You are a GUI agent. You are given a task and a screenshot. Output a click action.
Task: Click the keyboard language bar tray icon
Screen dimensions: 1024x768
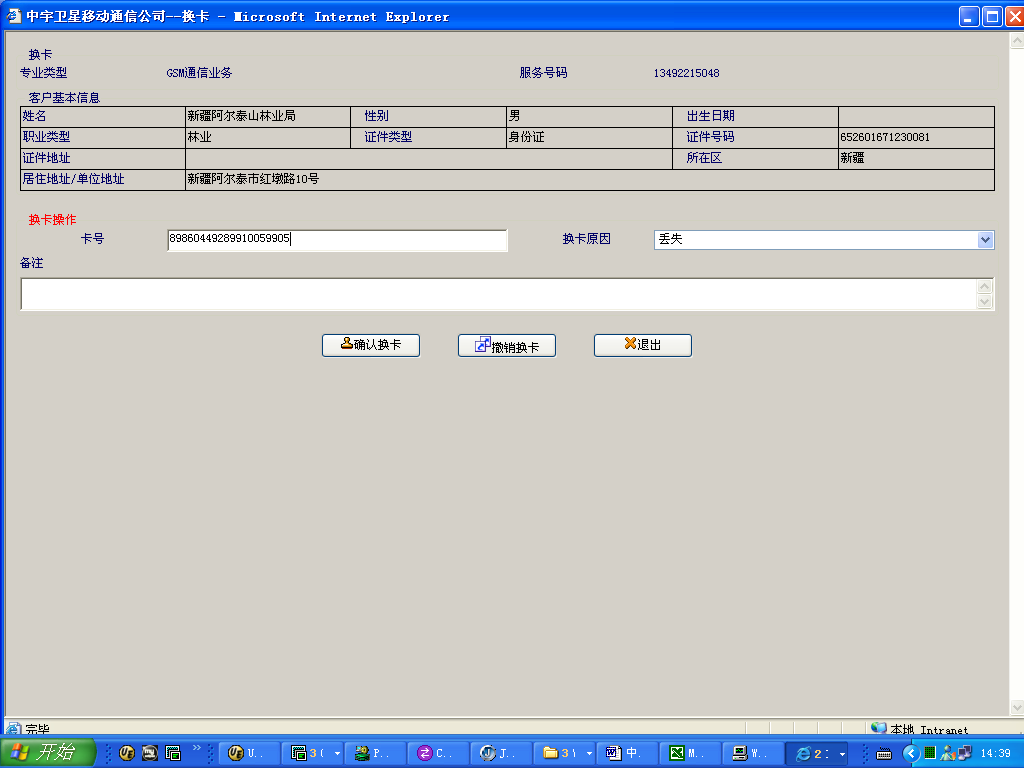tap(884, 753)
